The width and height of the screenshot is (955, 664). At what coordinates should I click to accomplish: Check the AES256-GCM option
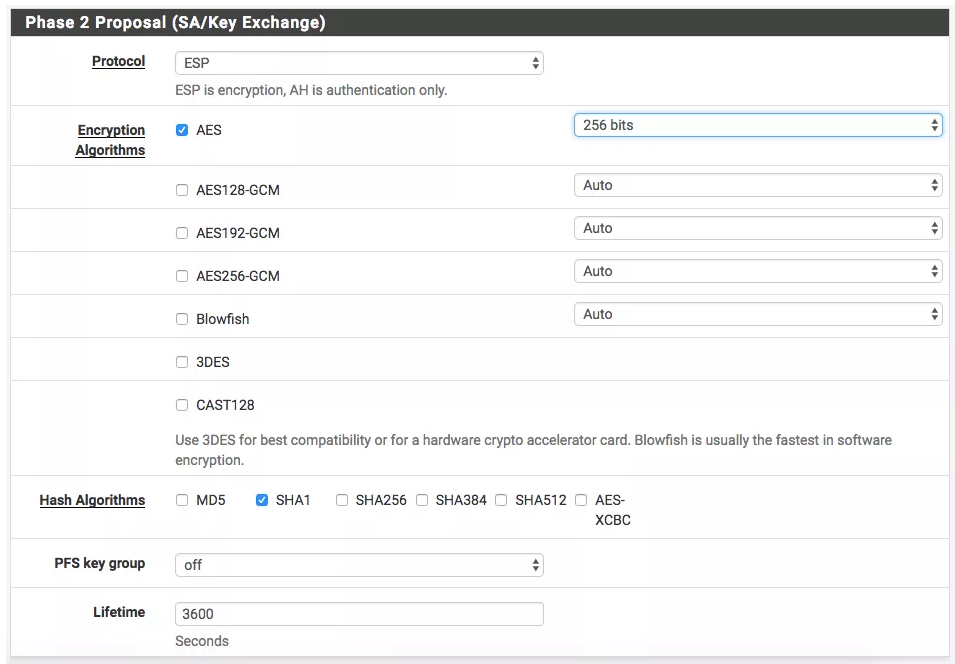coord(182,276)
